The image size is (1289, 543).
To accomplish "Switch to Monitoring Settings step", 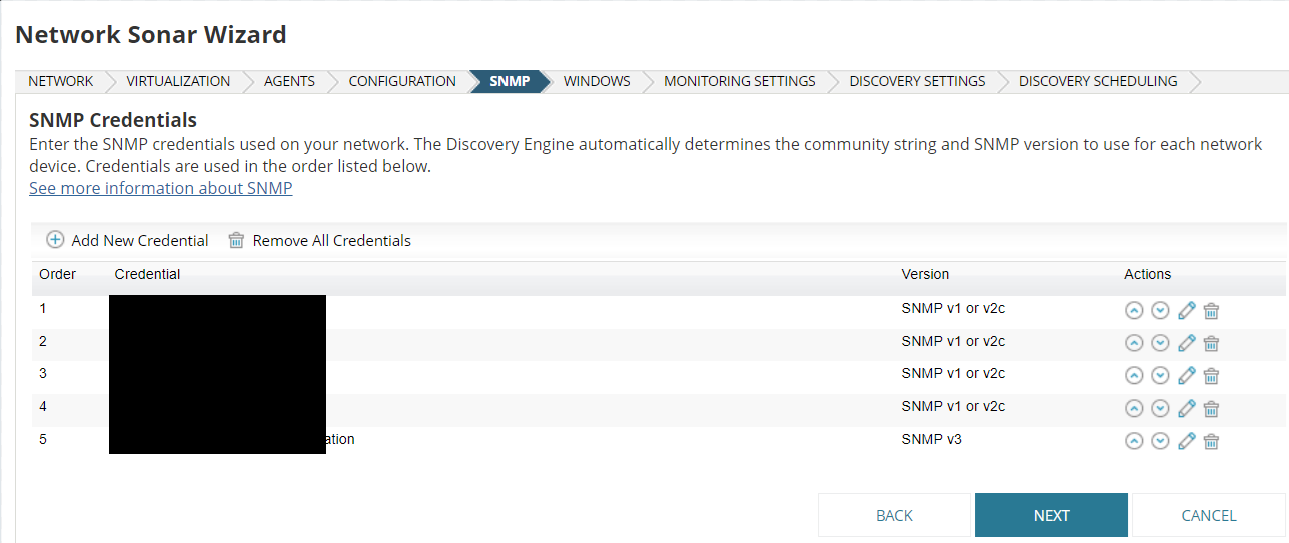I will [739, 81].
